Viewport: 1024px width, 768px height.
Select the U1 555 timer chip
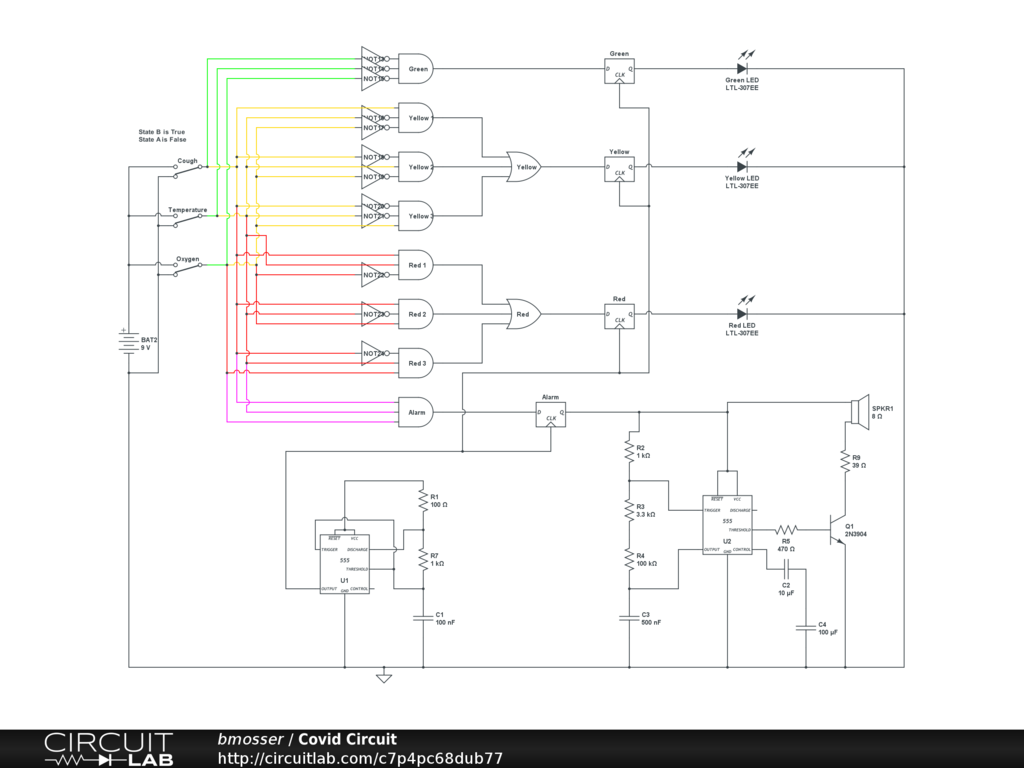(344, 565)
